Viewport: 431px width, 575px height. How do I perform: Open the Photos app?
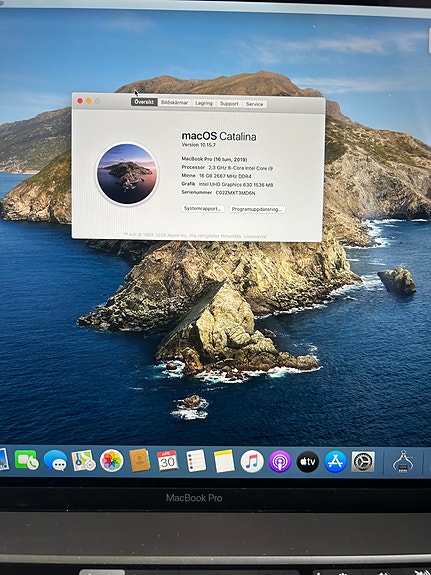[x=112, y=461]
